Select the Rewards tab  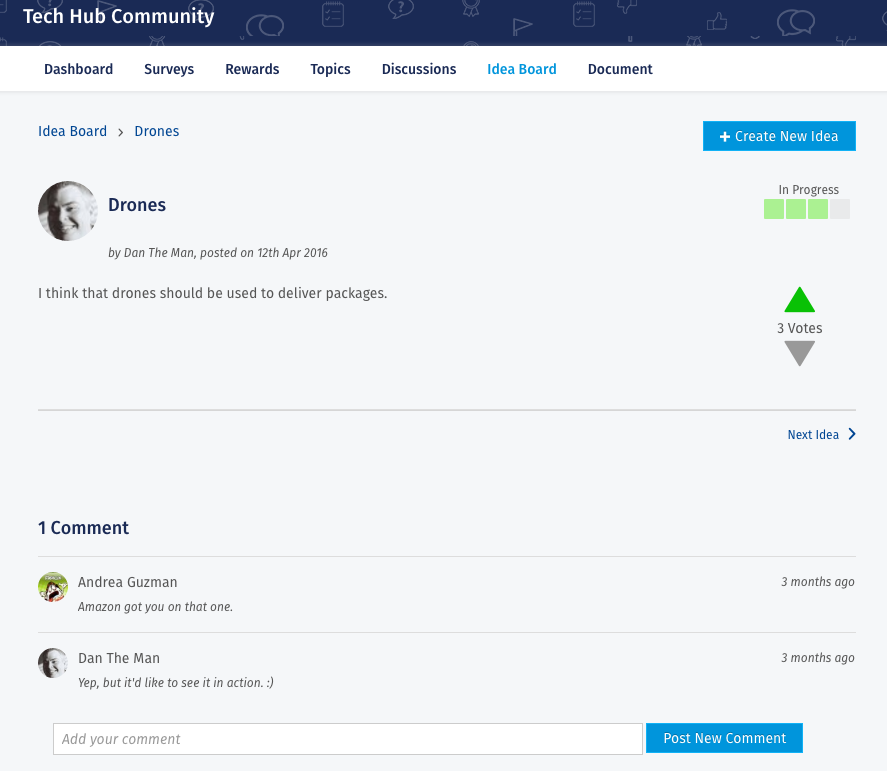pos(252,69)
